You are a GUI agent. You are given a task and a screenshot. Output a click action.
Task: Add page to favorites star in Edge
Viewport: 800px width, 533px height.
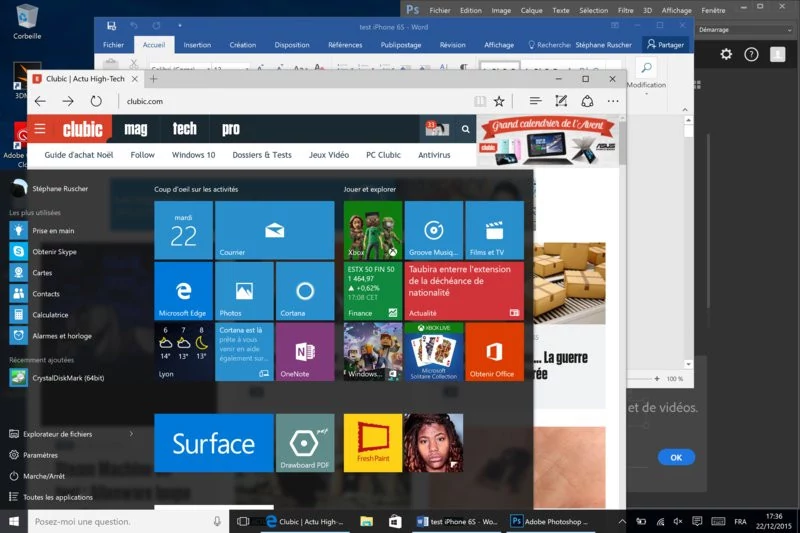pyautogui.click(x=499, y=101)
